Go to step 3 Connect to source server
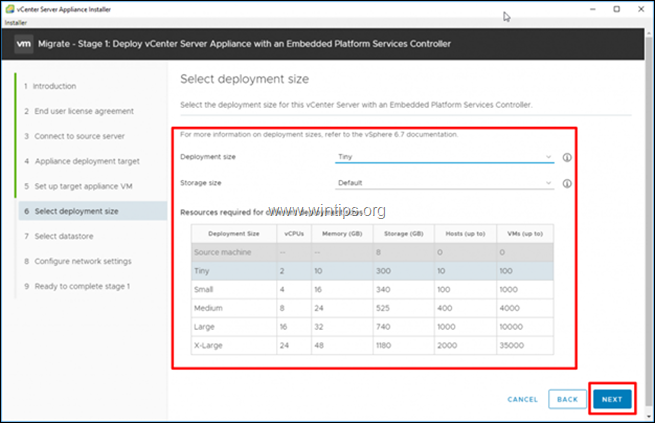The height and width of the screenshot is (423, 655). point(74,136)
